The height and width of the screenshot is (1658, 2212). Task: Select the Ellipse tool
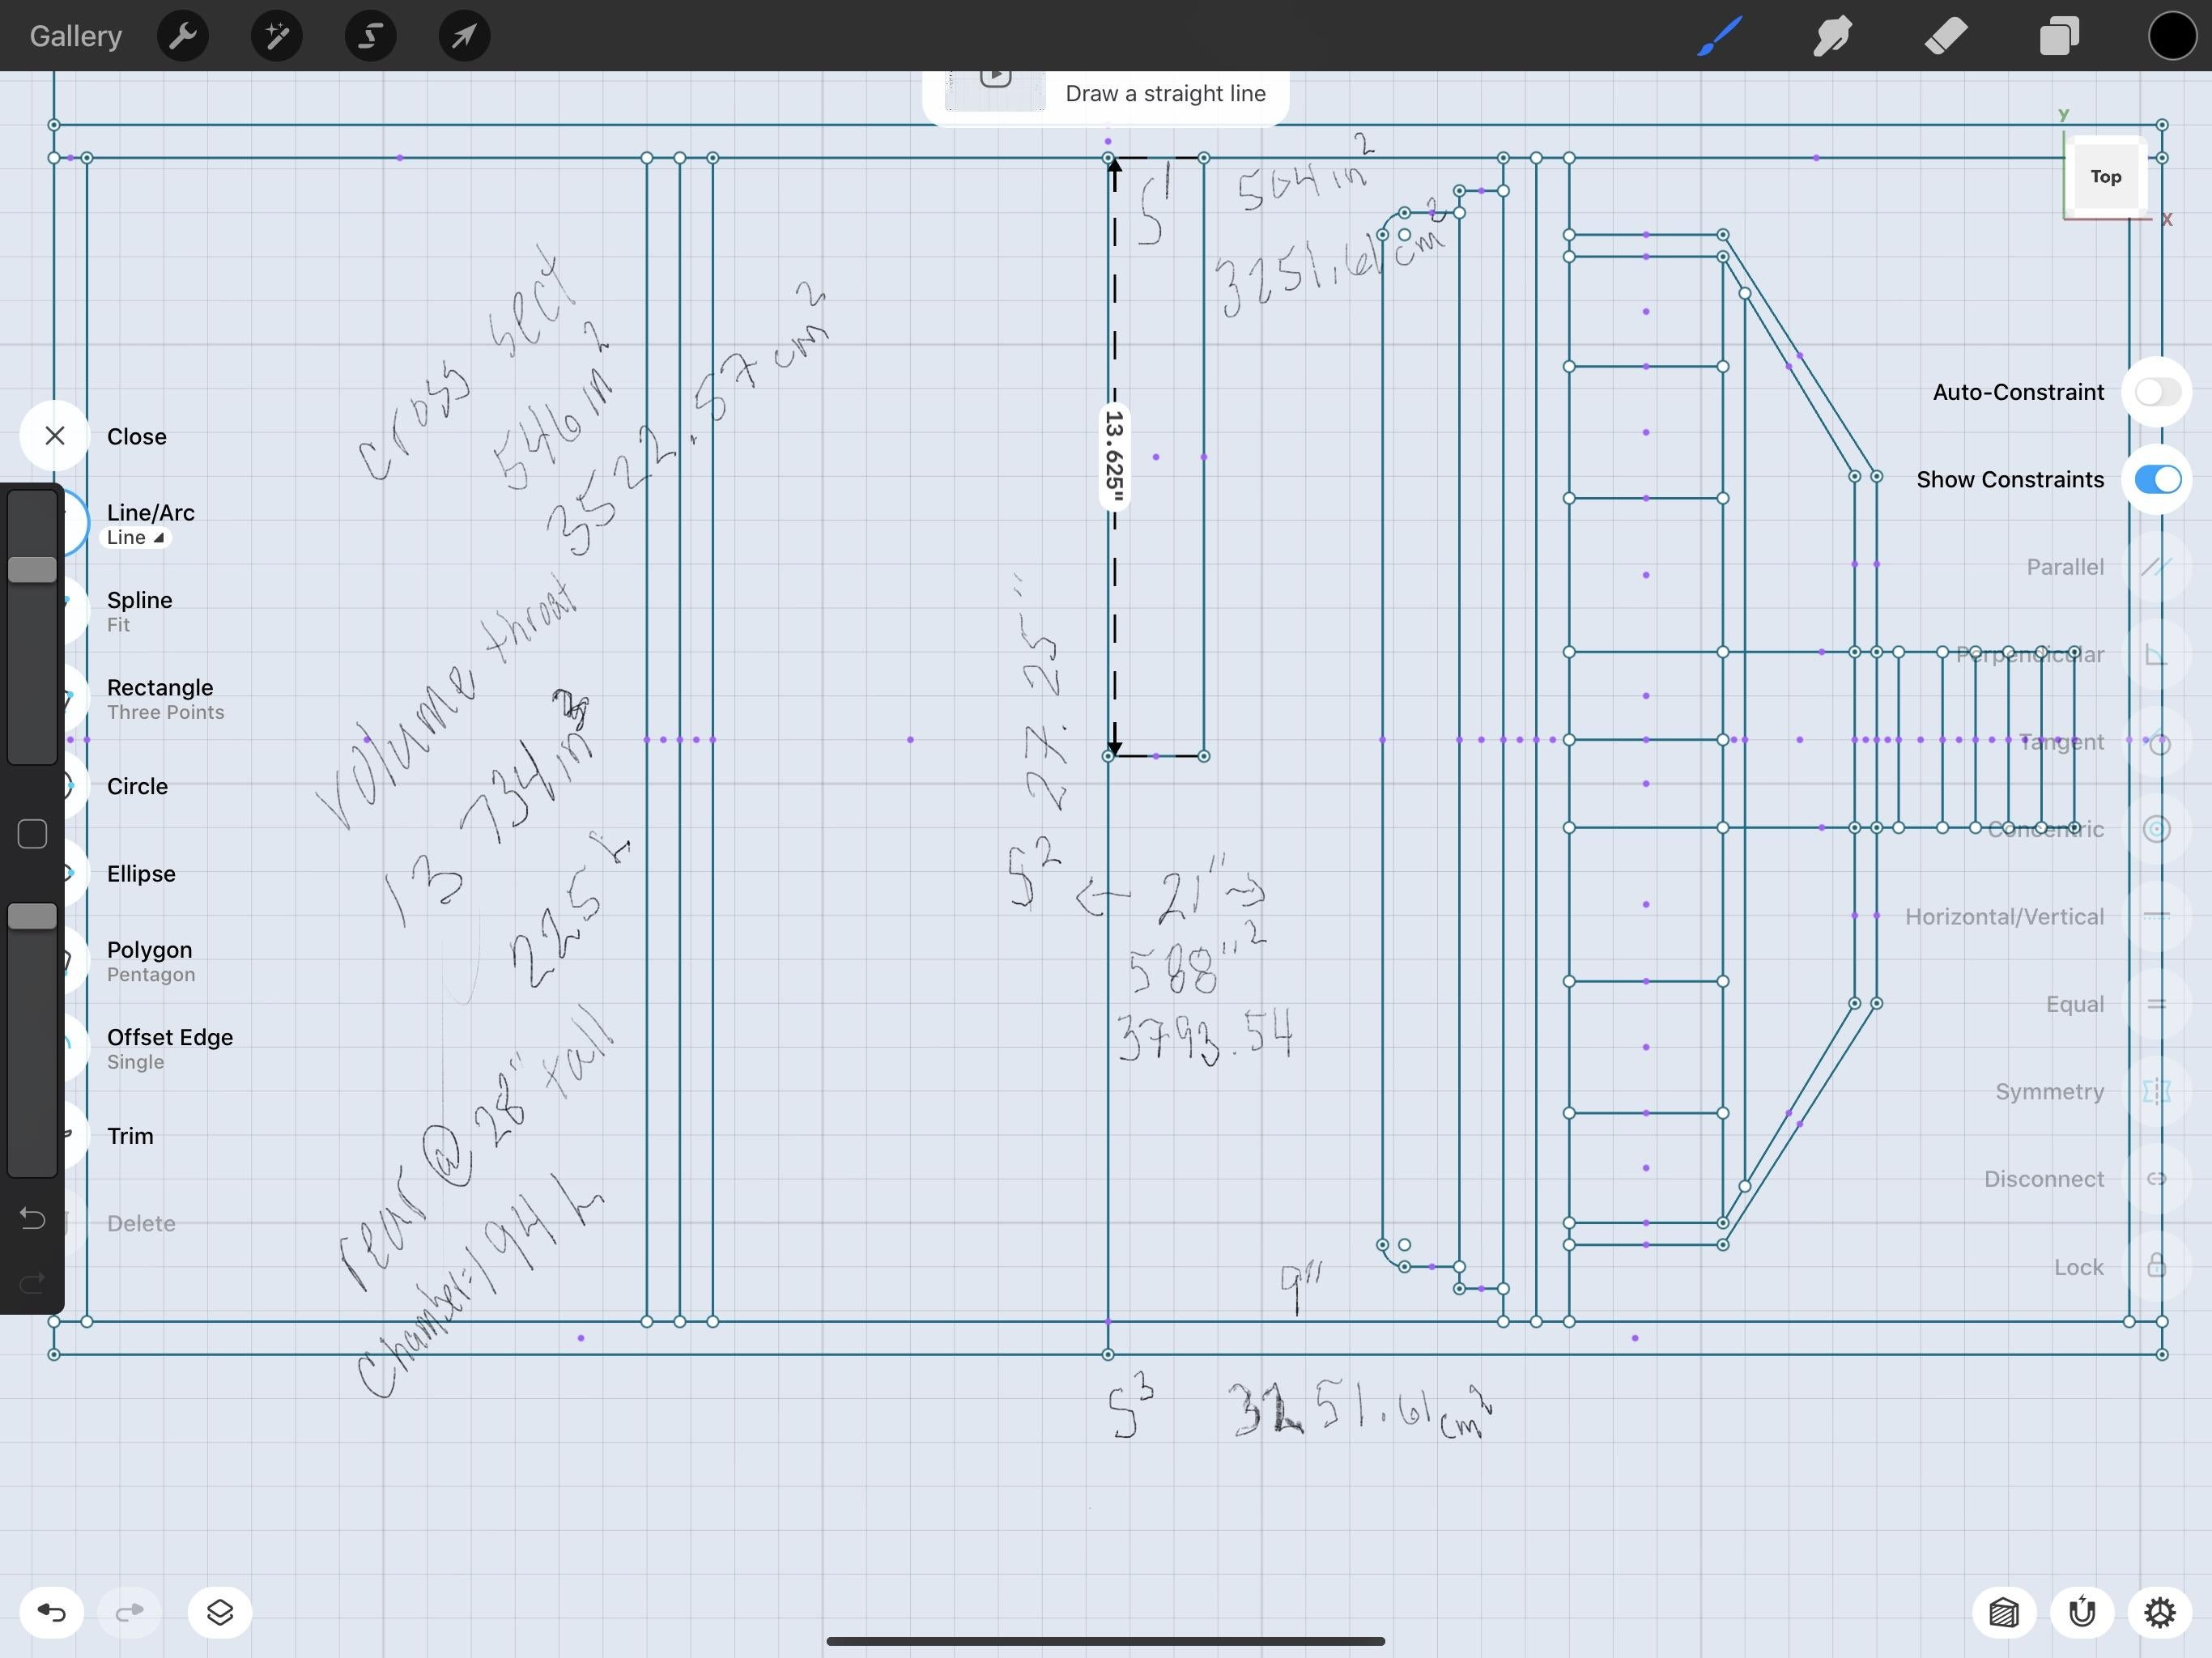(x=141, y=874)
